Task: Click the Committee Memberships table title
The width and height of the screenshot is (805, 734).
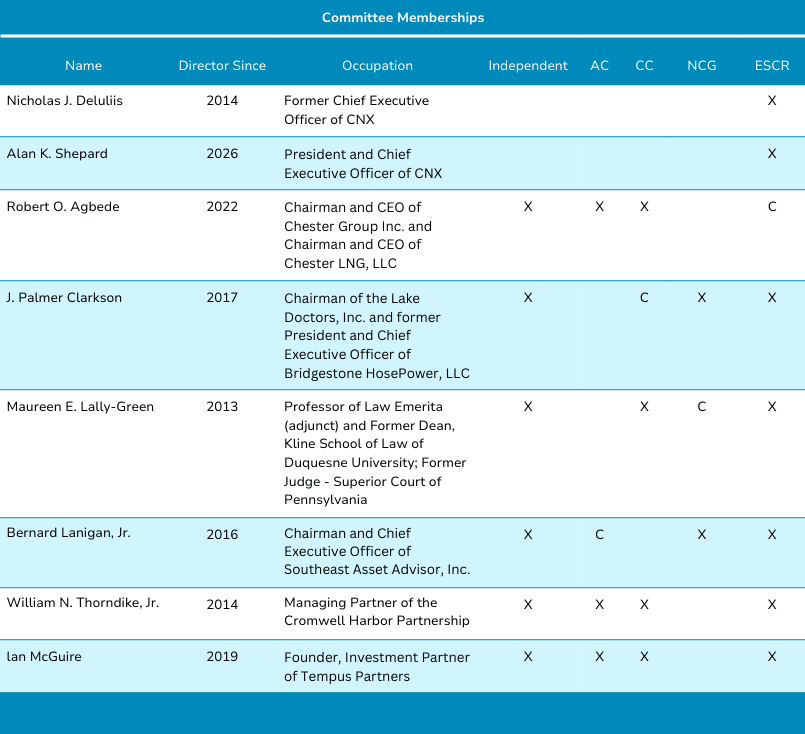Action: pos(402,18)
